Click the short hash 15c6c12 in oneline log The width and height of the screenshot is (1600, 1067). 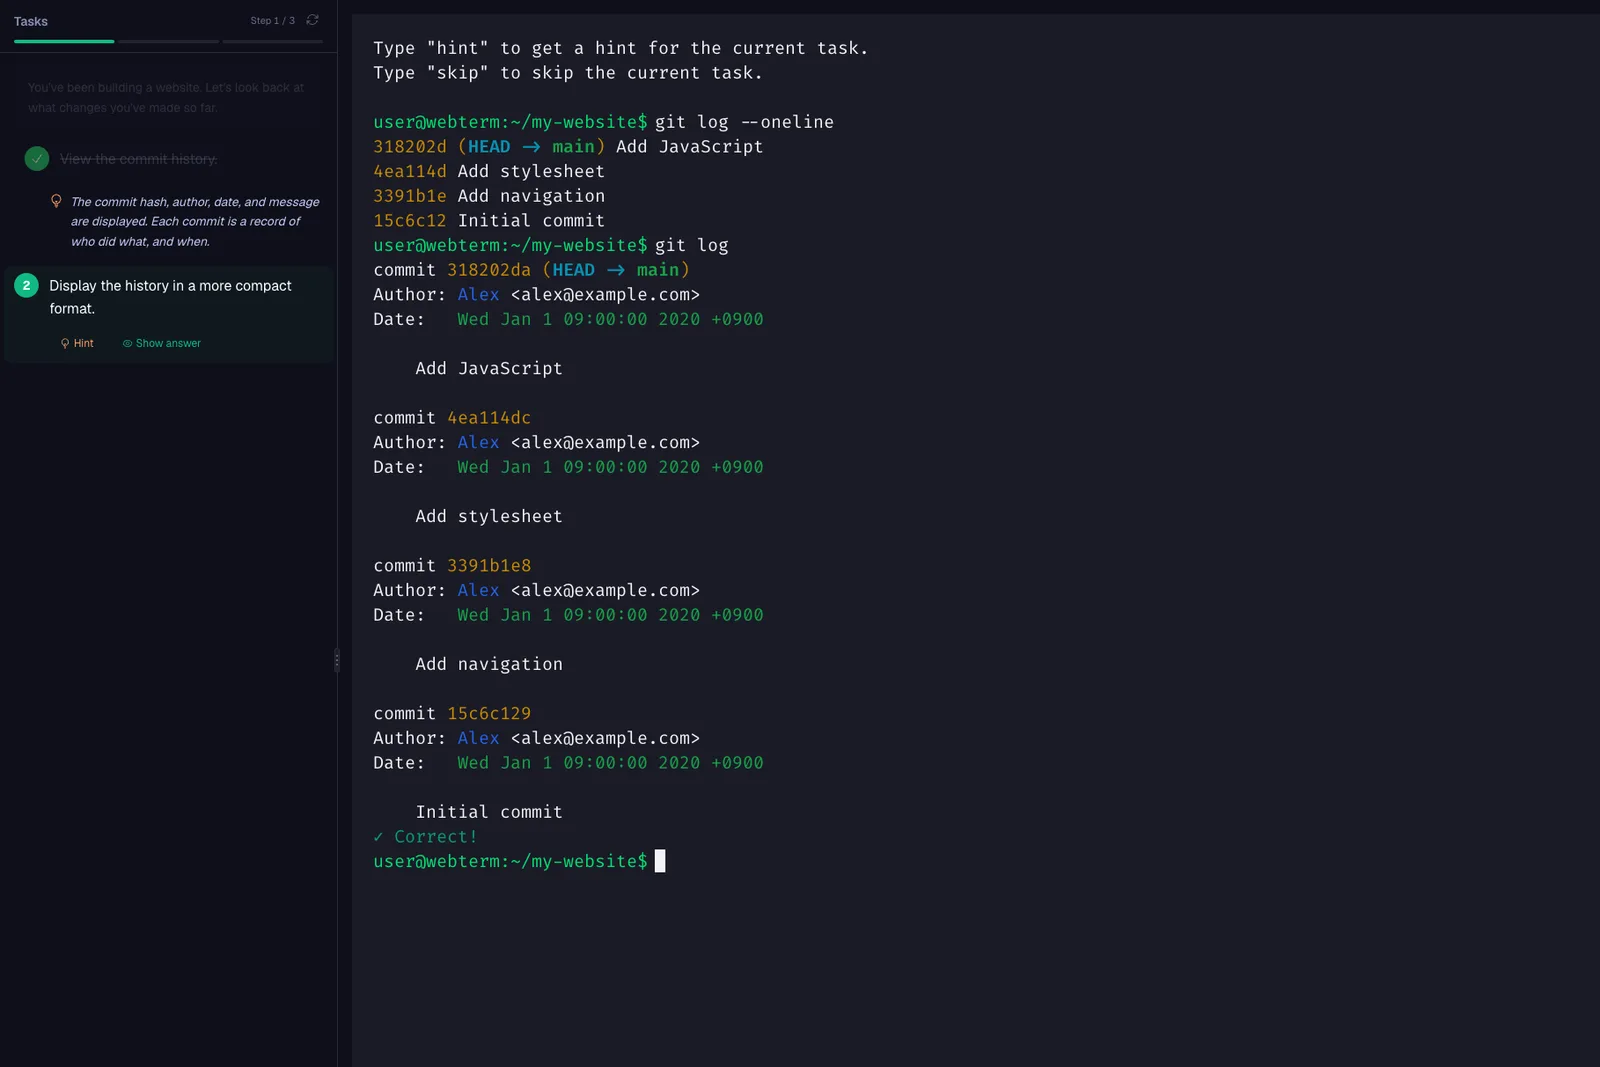point(410,221)
